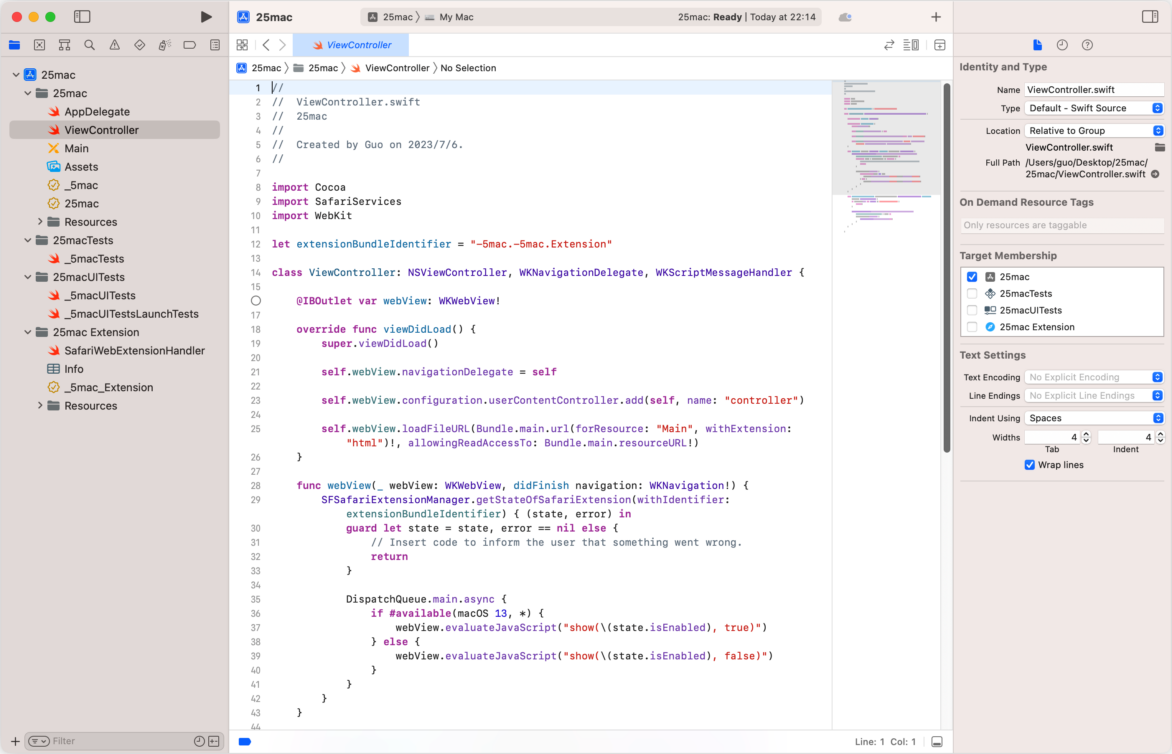Enable code review with the arrows icon

coord(889,45)
